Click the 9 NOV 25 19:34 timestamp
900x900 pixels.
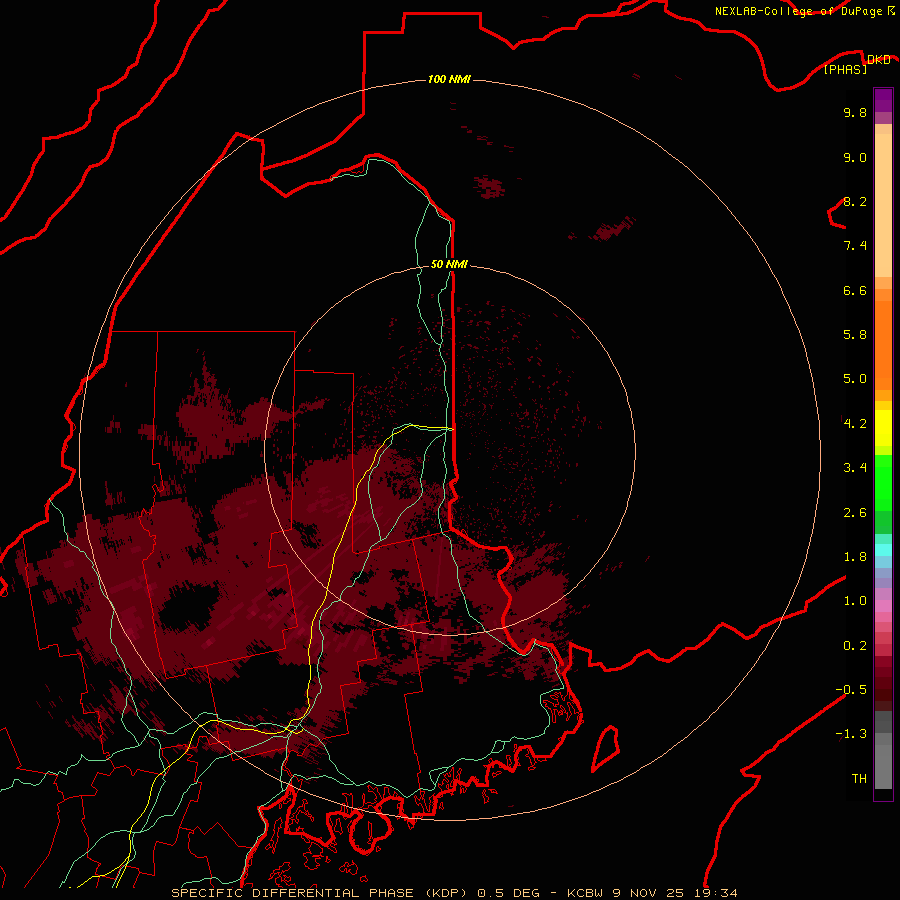click(x=674, y=893)
